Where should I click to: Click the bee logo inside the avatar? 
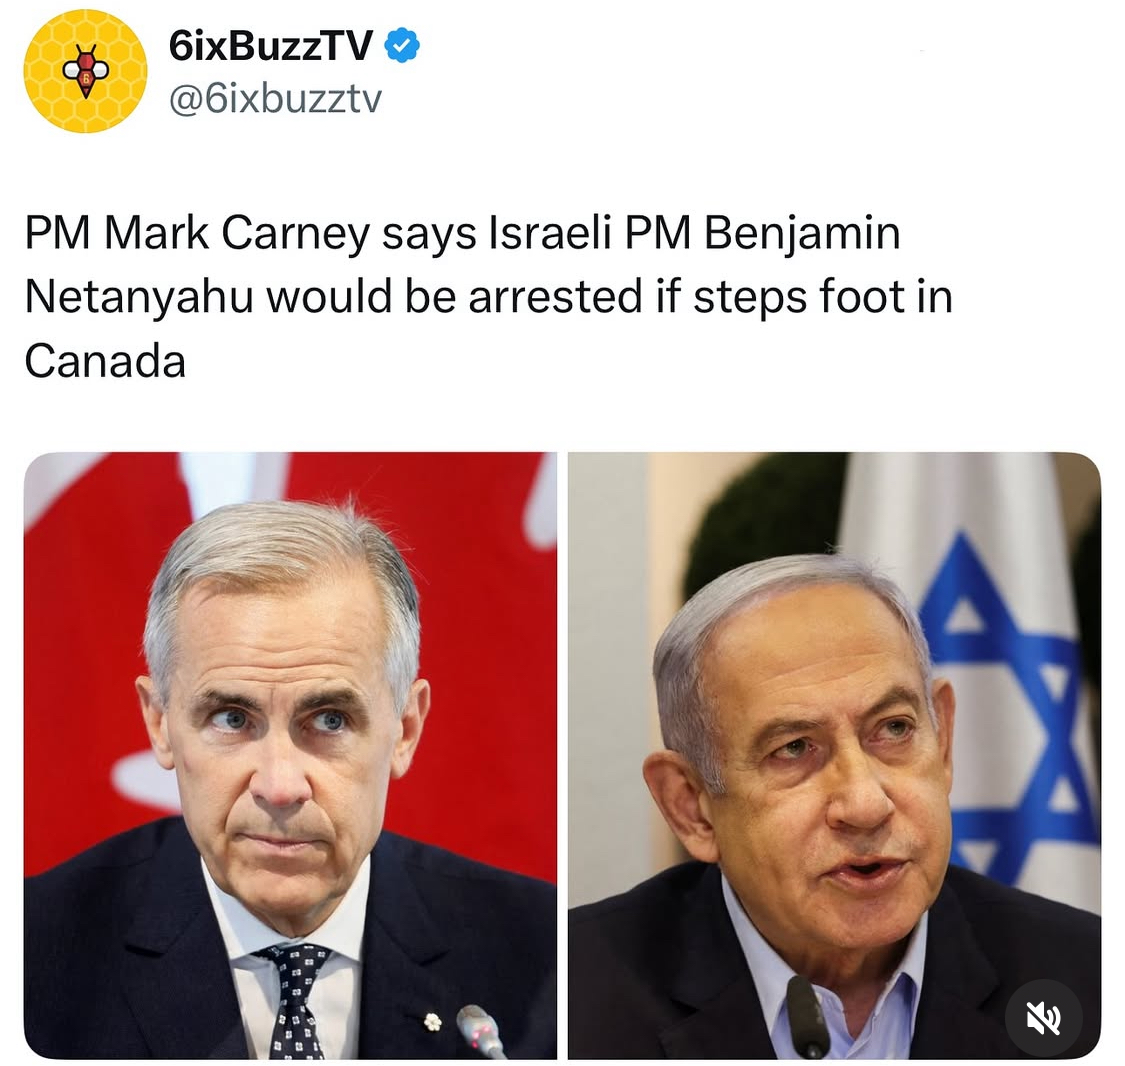click(85, 70)
